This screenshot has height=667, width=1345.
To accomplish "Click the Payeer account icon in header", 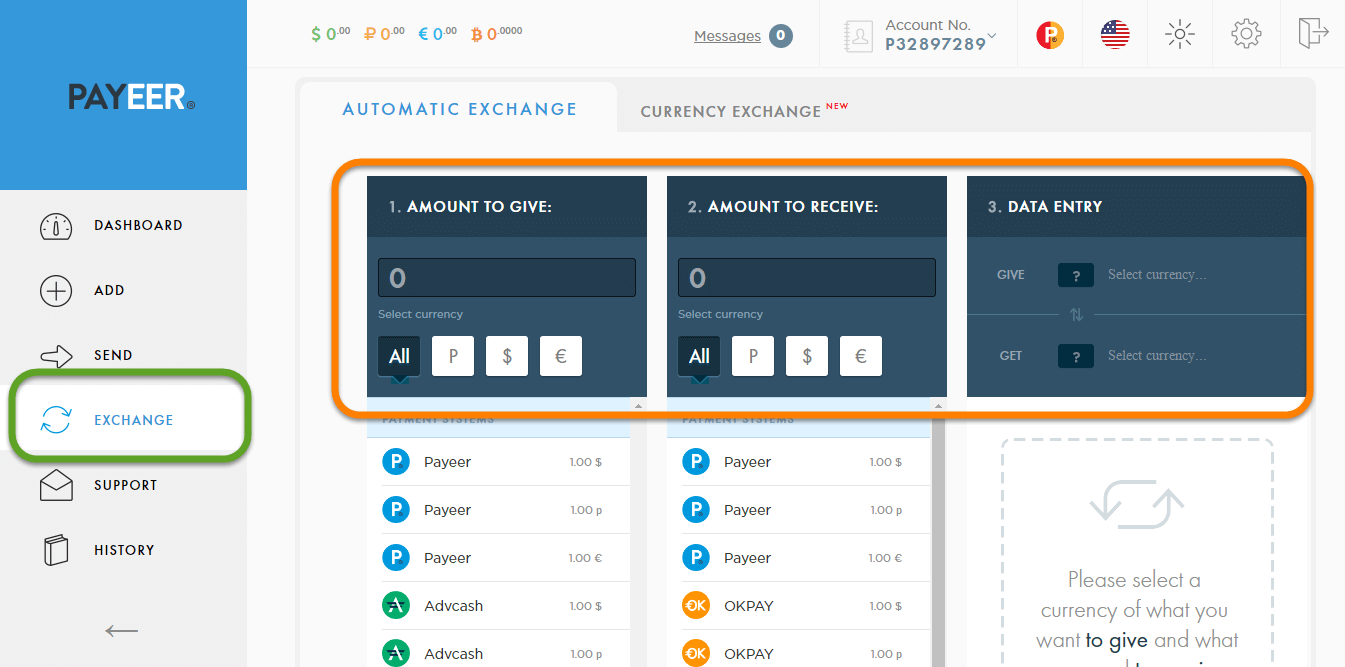I will point(1049,33).
